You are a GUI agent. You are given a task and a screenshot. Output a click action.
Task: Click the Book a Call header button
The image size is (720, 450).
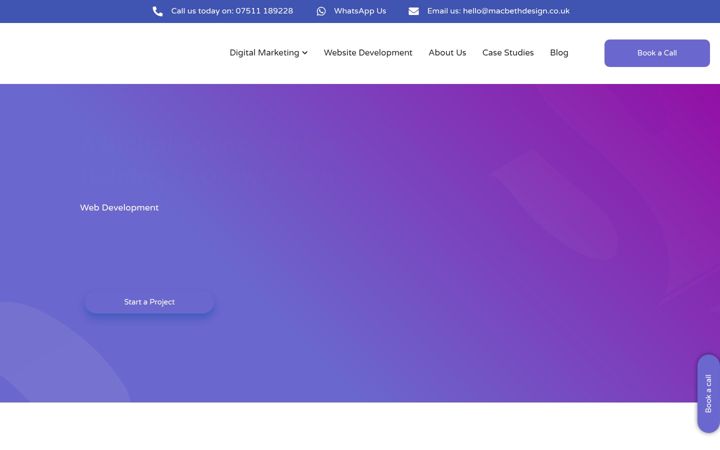pyautogui.click(x=657, y=53)
